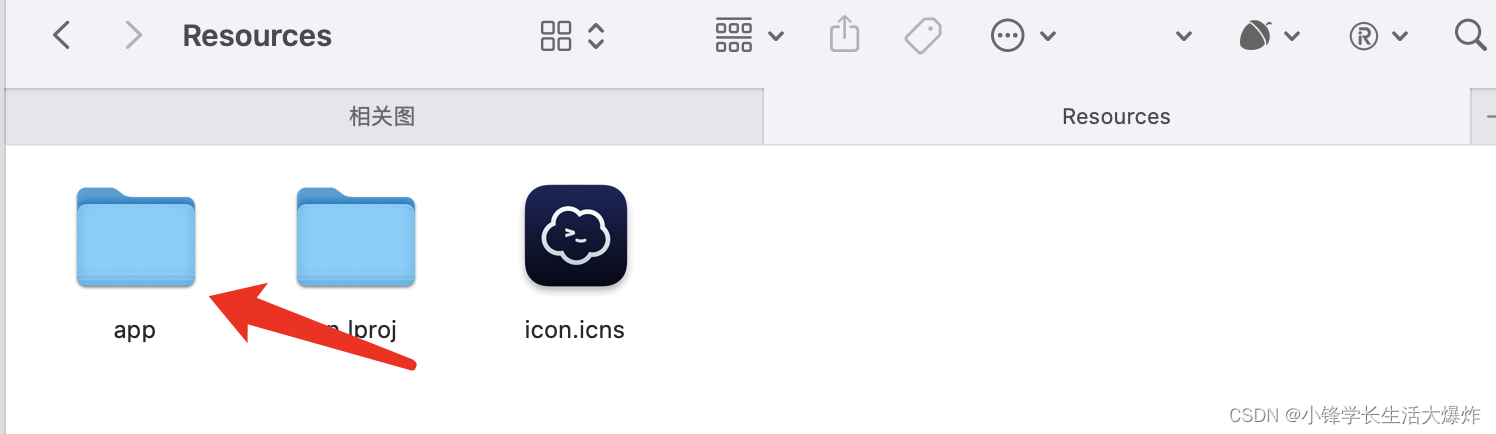Add tags with the tag icon
Image resolution: width=1496 pixels, height=434 pixels.
click(923, 36)
